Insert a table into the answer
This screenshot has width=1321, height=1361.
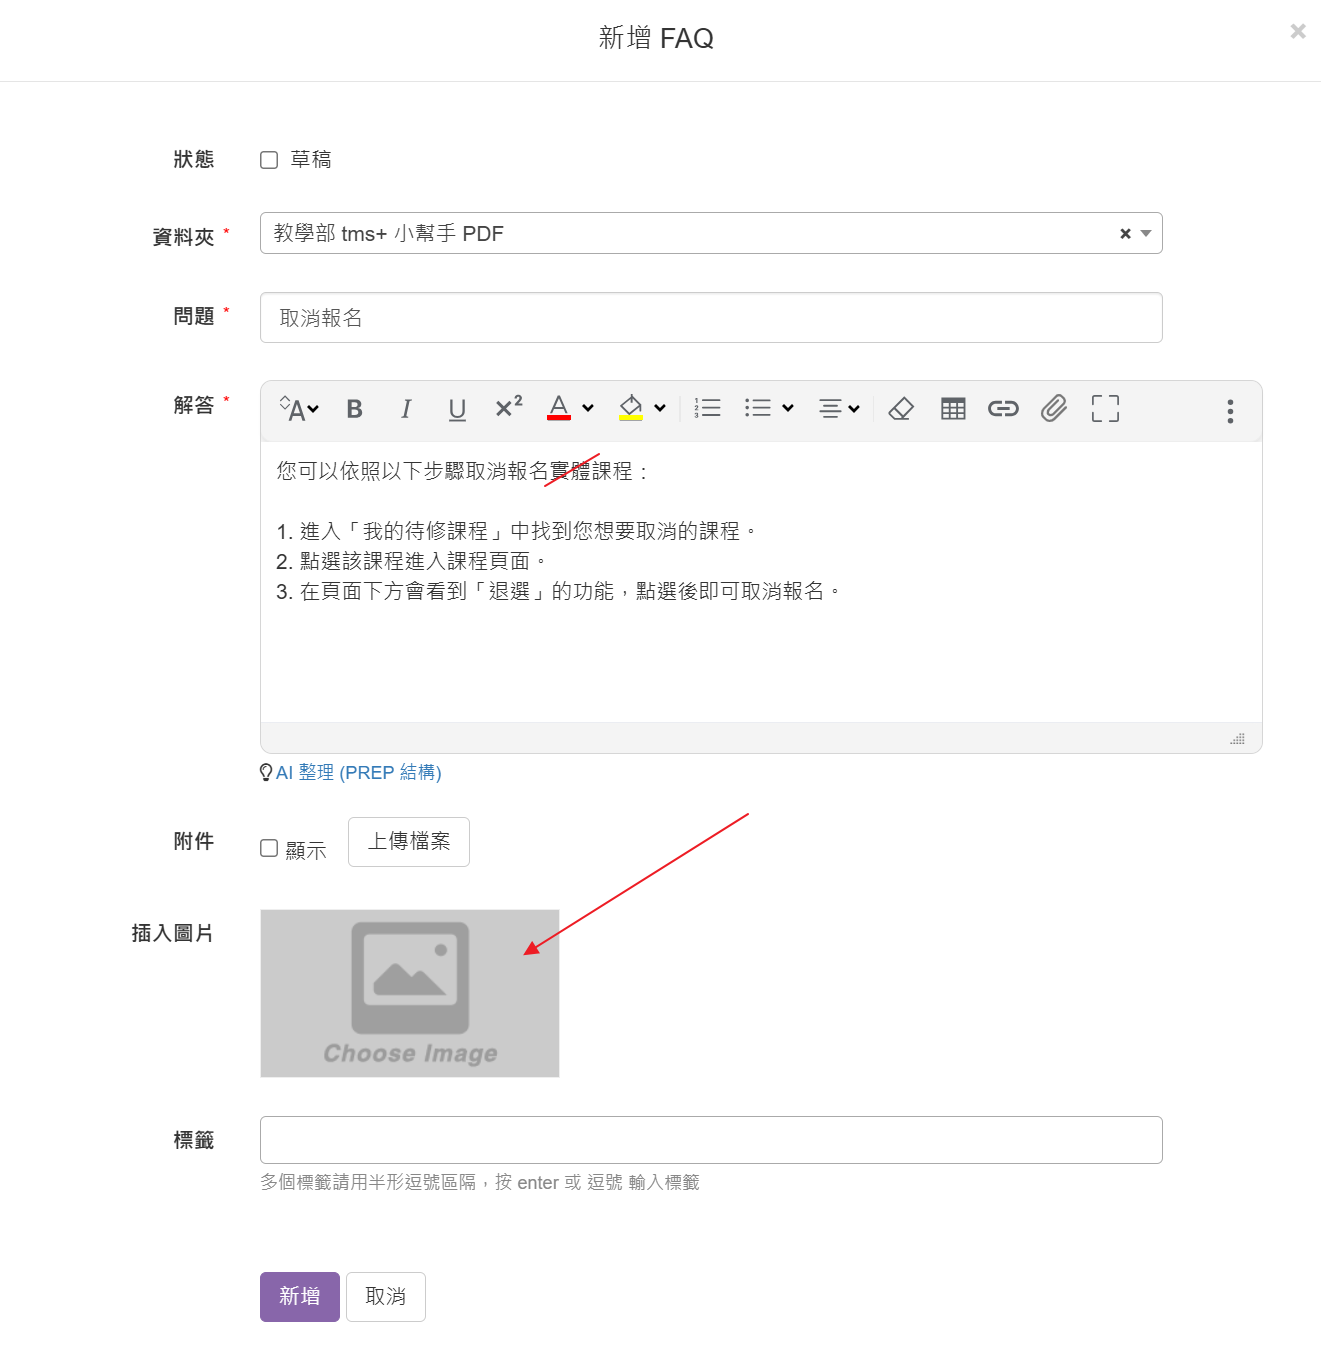953,408
